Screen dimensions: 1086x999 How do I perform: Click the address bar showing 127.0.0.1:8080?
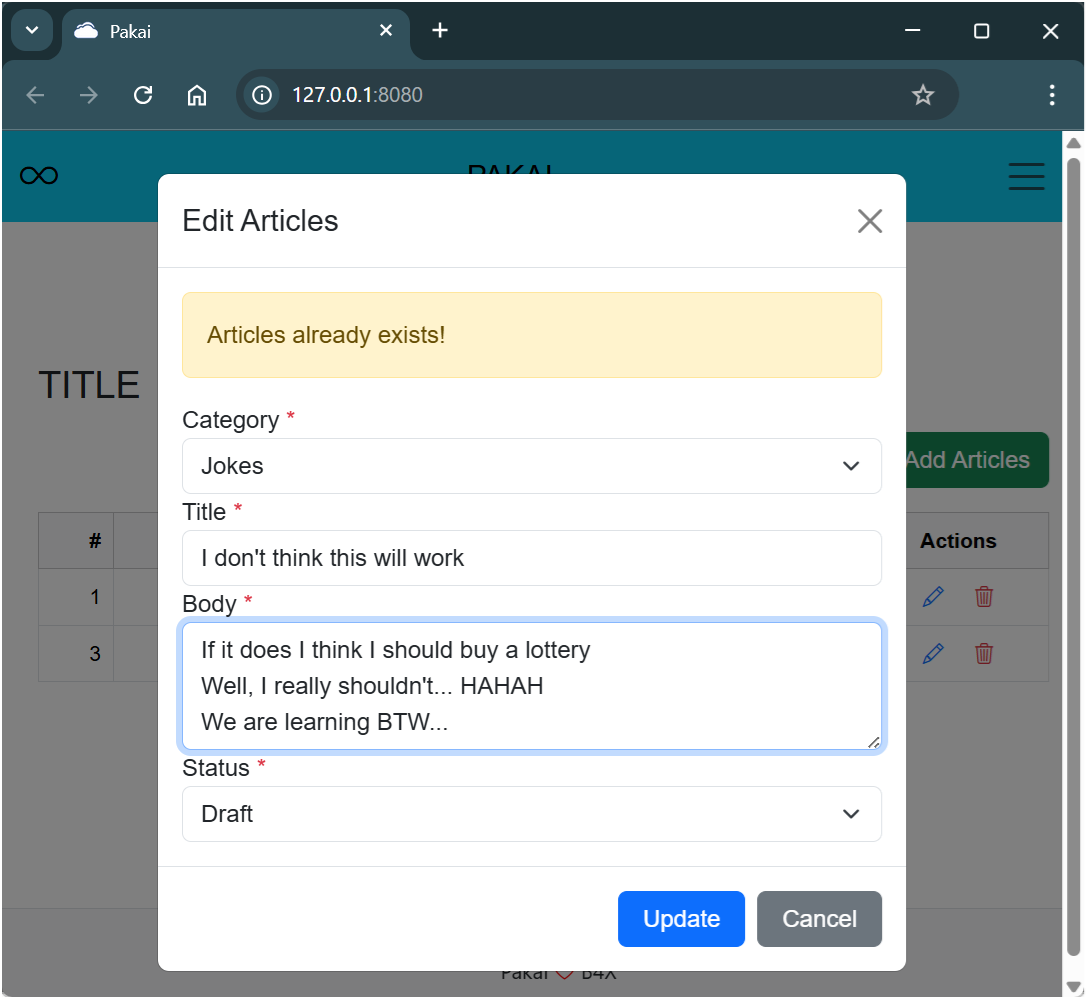(596, 95)
